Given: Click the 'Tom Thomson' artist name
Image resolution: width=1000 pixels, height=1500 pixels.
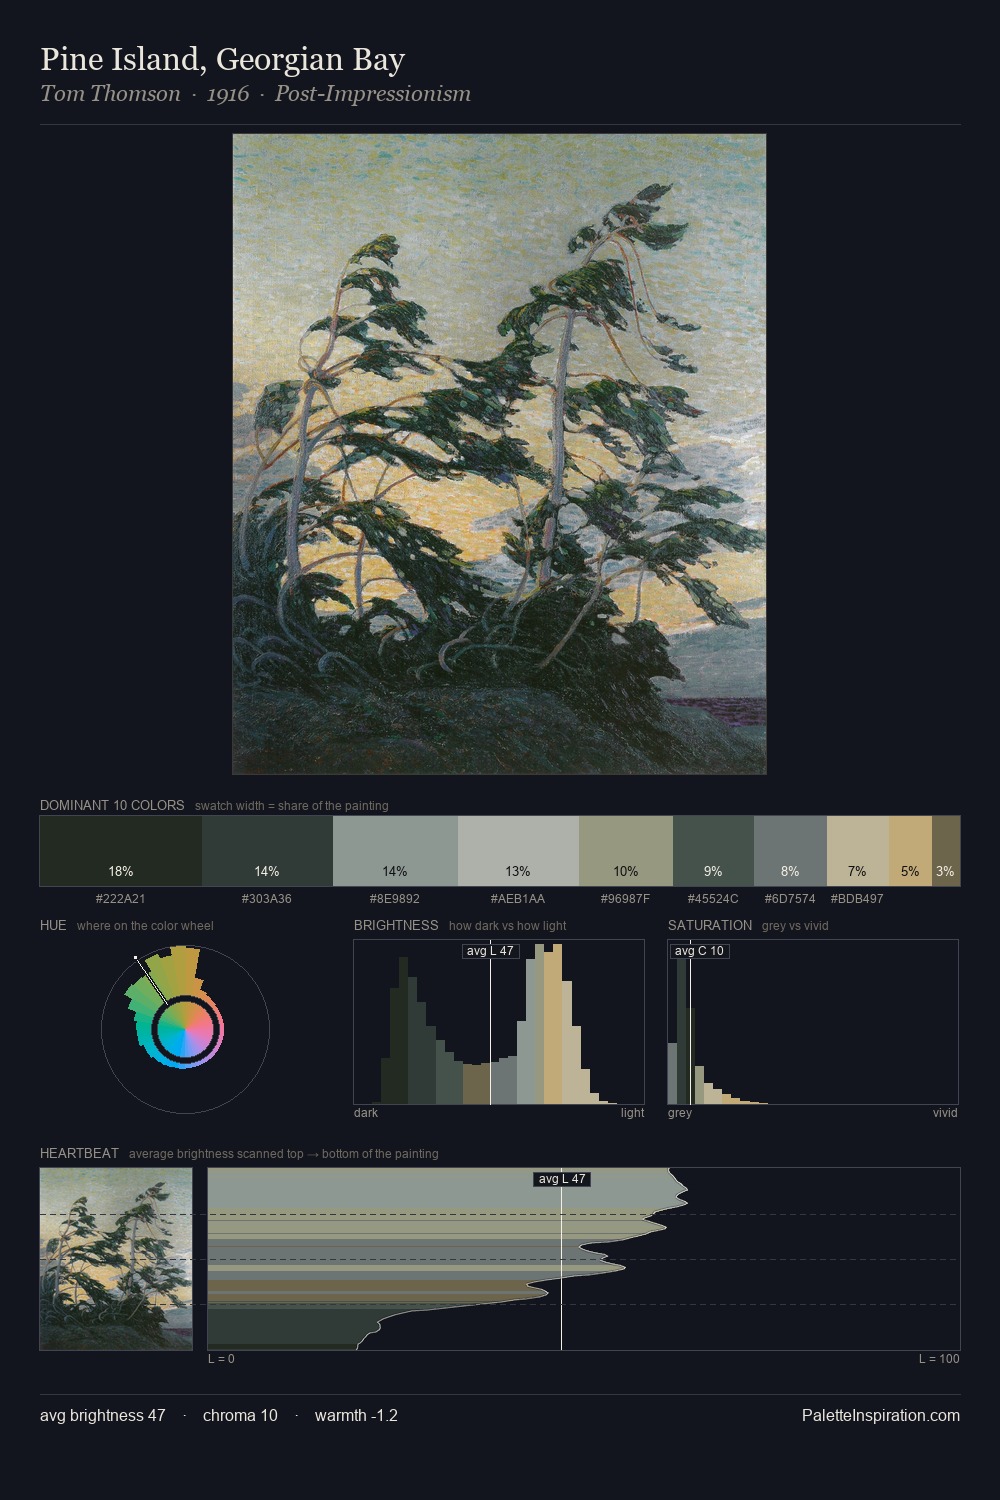Looking at the screenshot, I should (x=110, y=94).
